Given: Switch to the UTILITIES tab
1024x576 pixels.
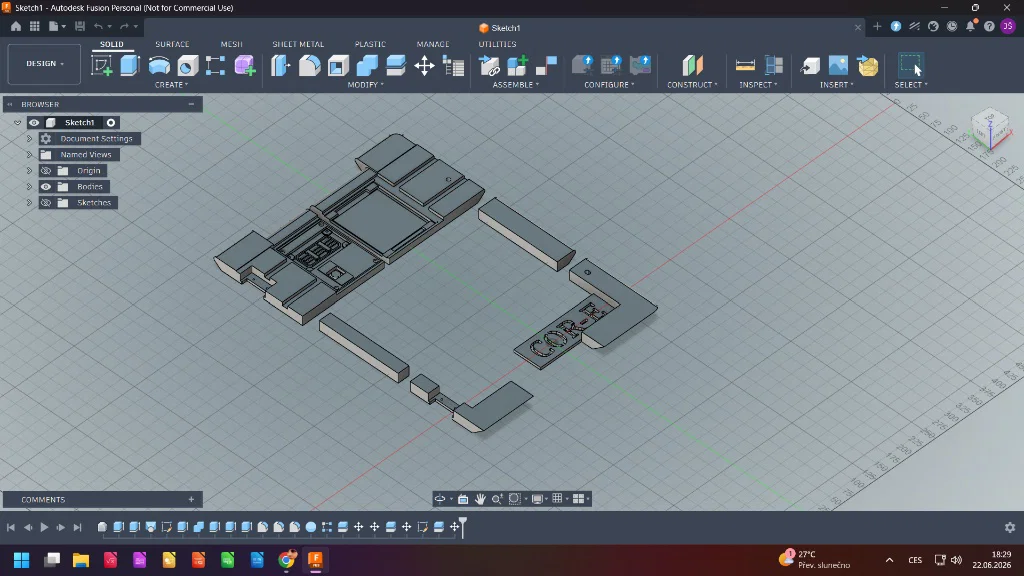Looking at the screenshot, I should (x=497, y=44).
